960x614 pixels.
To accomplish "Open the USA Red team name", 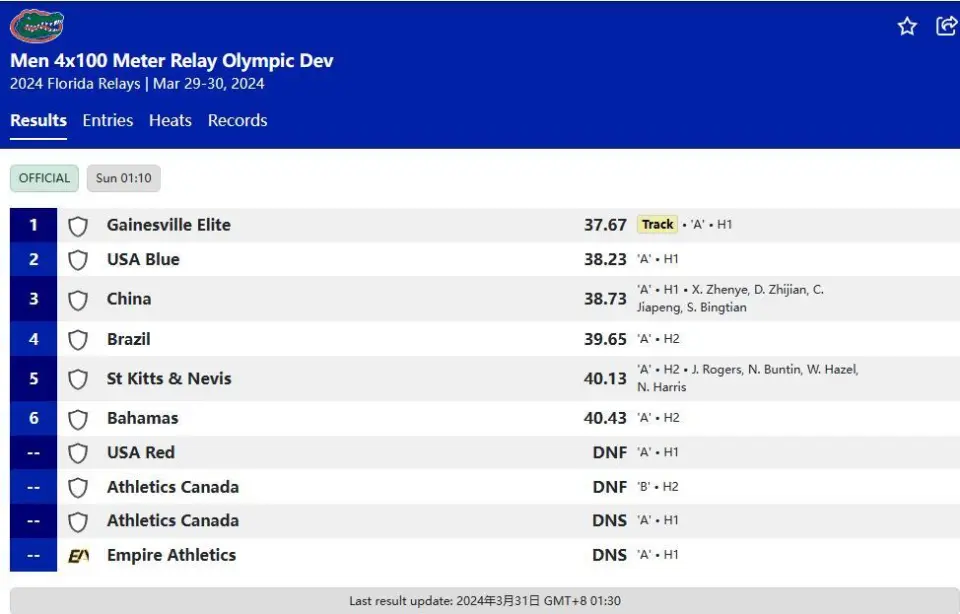I will click(x=141, y=452).
